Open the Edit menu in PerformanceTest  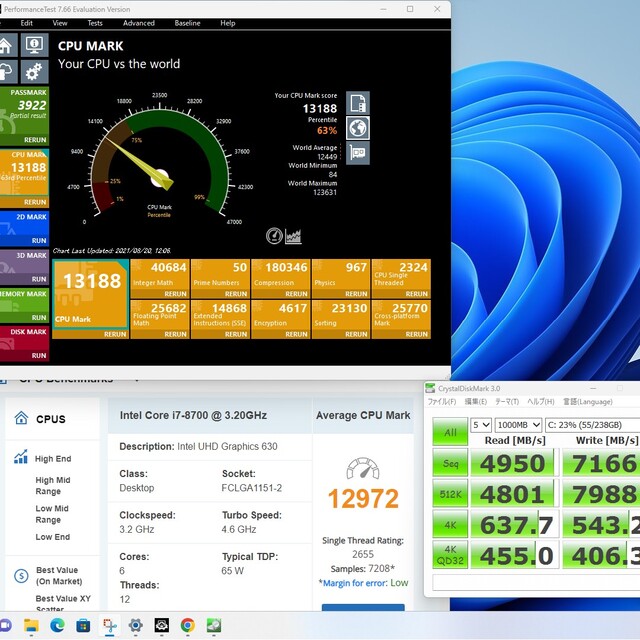coord(27,23)
